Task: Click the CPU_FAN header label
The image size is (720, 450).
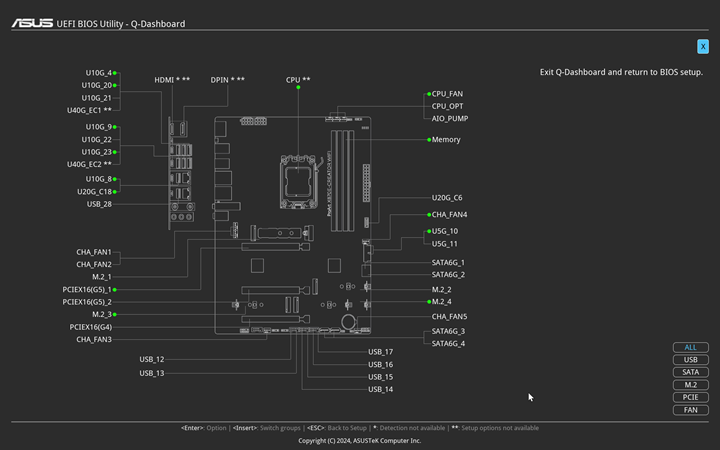Action: coord(447,94)
